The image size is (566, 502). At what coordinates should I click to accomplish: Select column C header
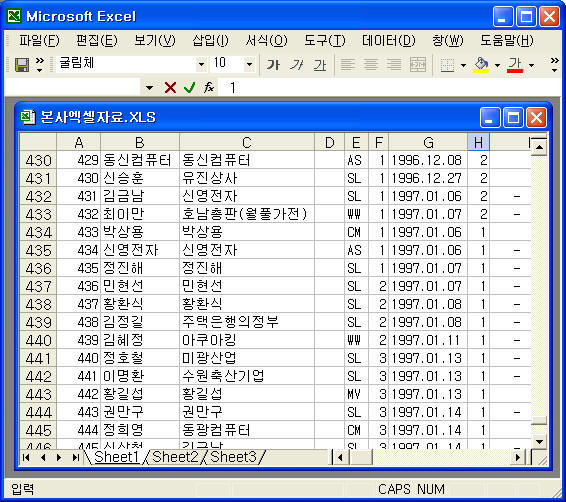coord(247,143)
